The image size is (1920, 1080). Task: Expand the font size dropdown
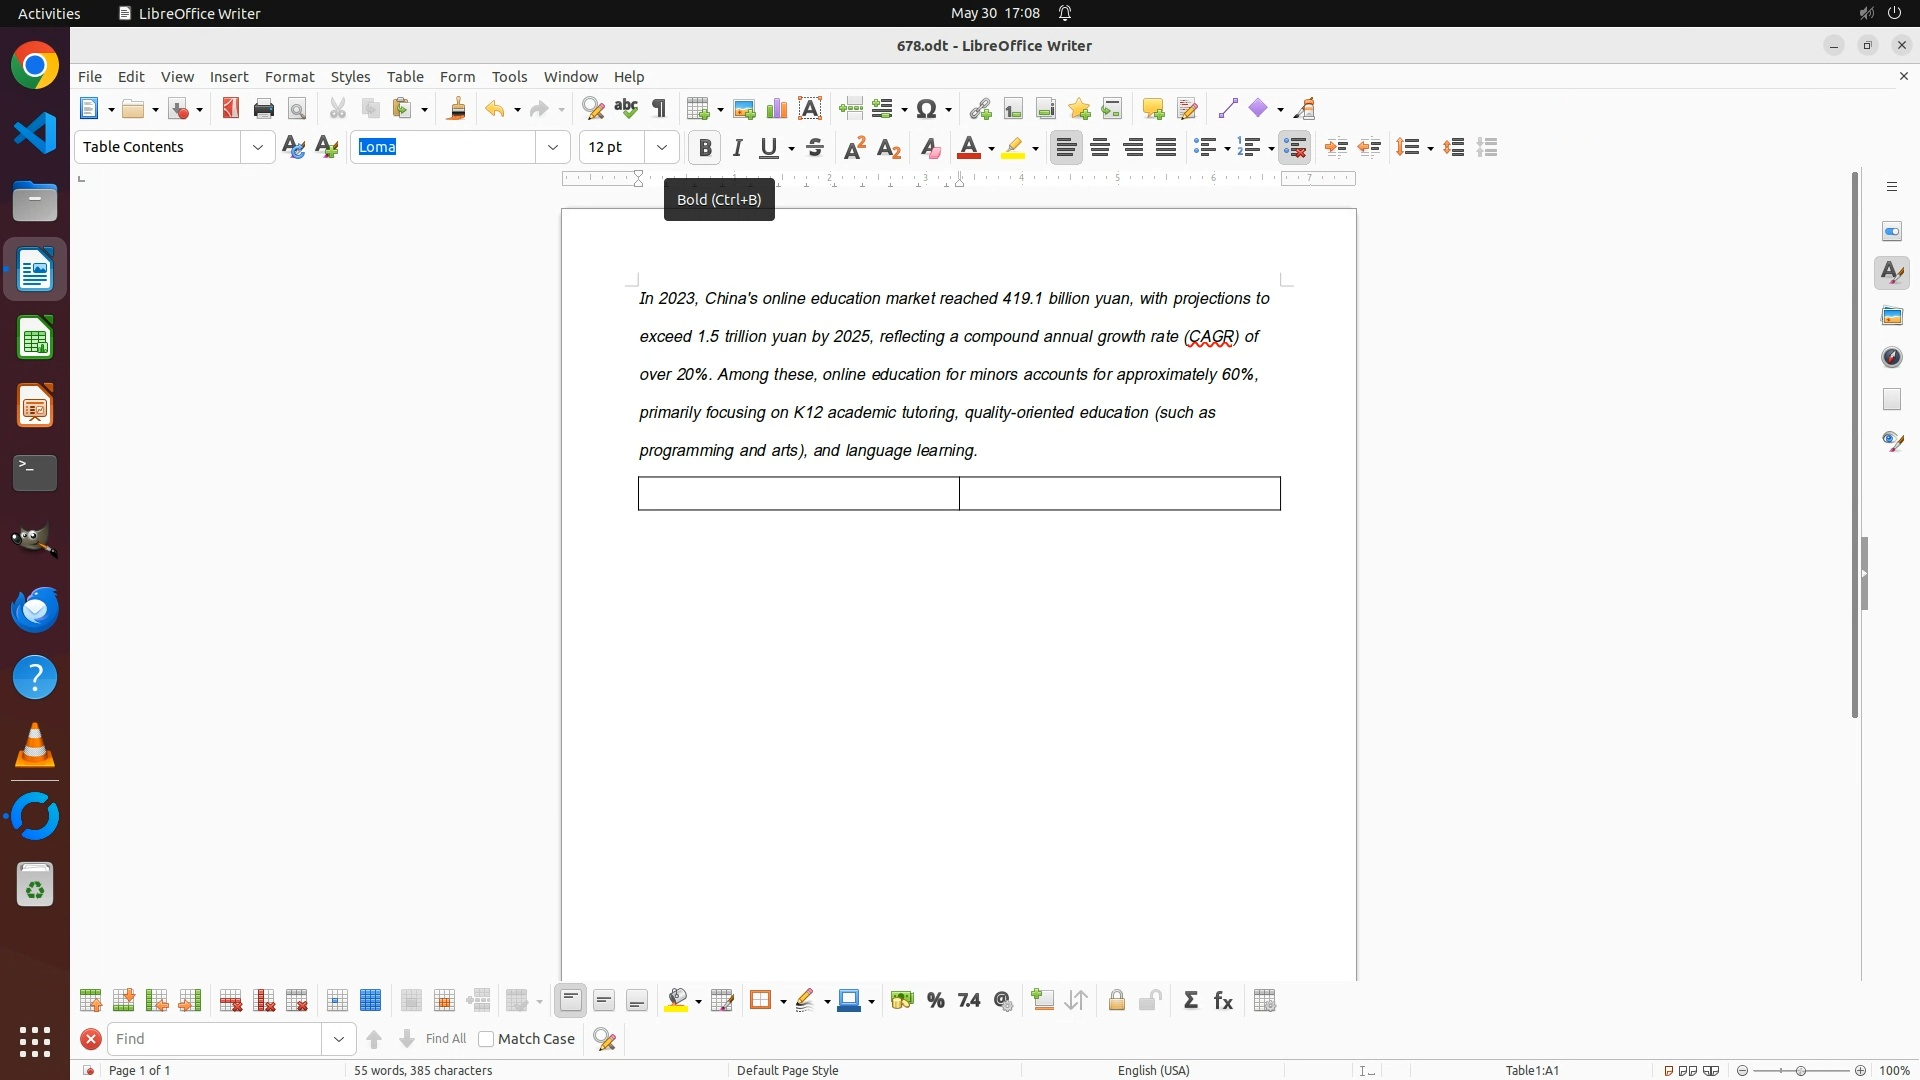tap(662, 147)
